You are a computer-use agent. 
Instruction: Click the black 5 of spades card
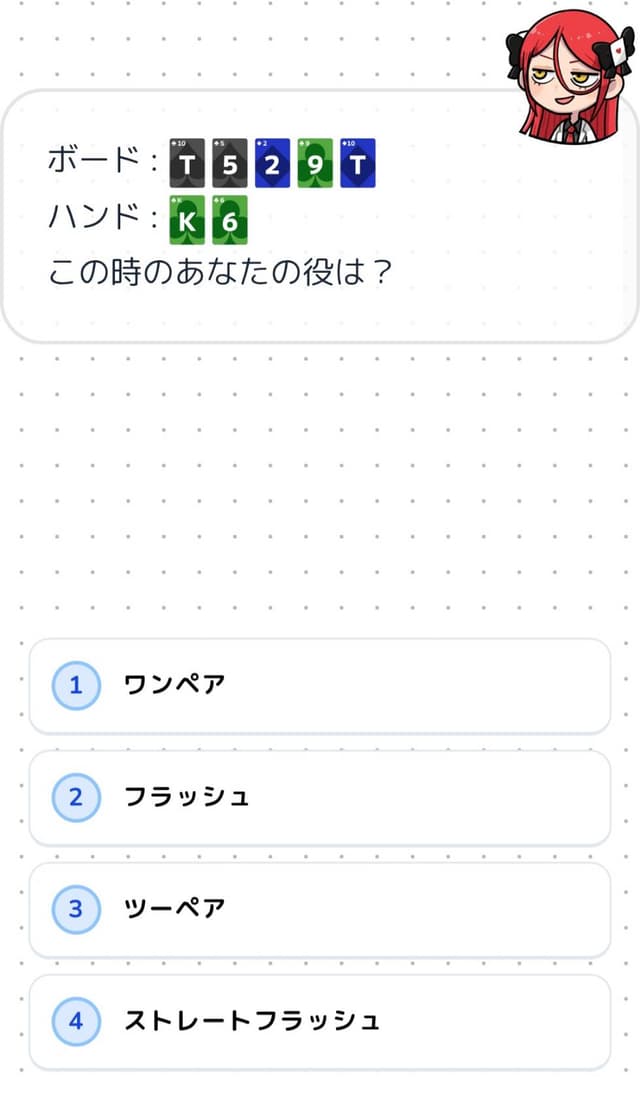tap(230, 163)
